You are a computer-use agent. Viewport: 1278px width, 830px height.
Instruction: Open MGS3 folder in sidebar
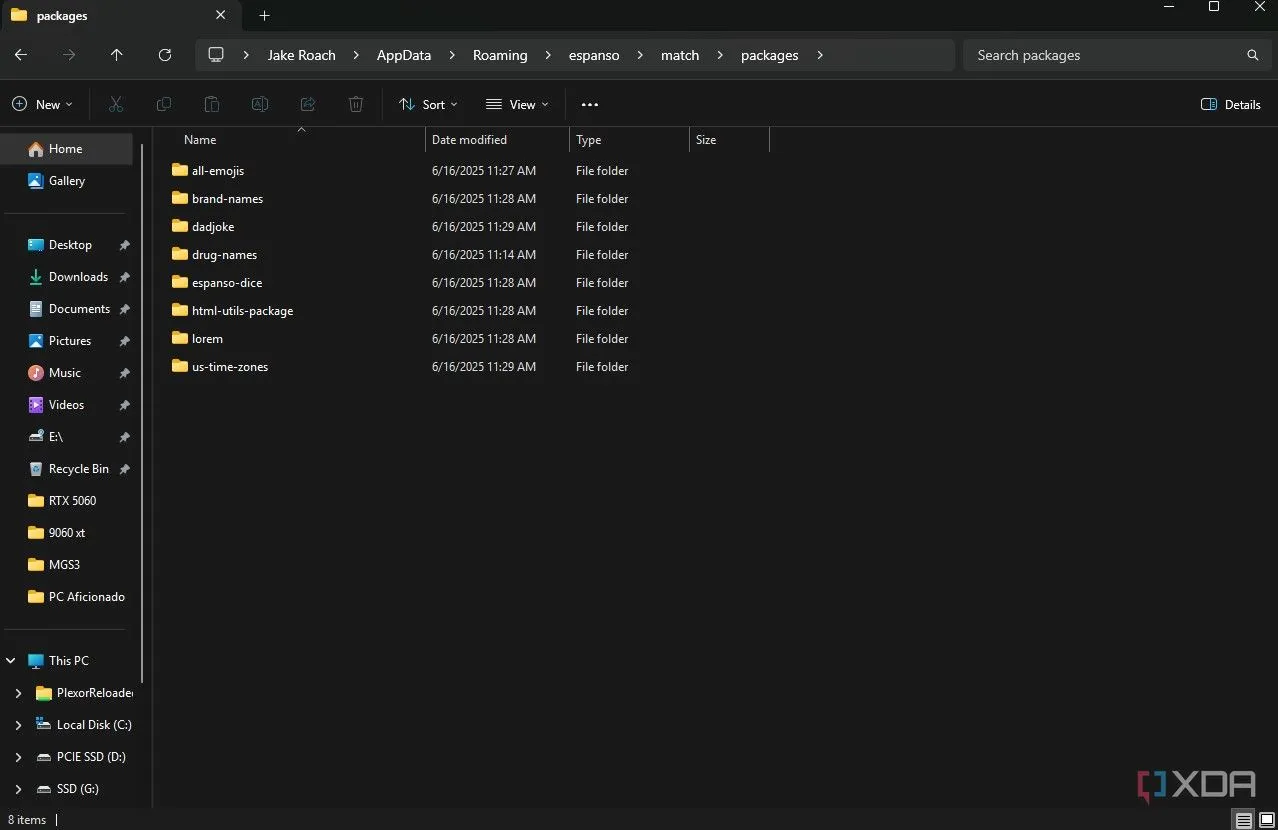click(x=64, y=565)
